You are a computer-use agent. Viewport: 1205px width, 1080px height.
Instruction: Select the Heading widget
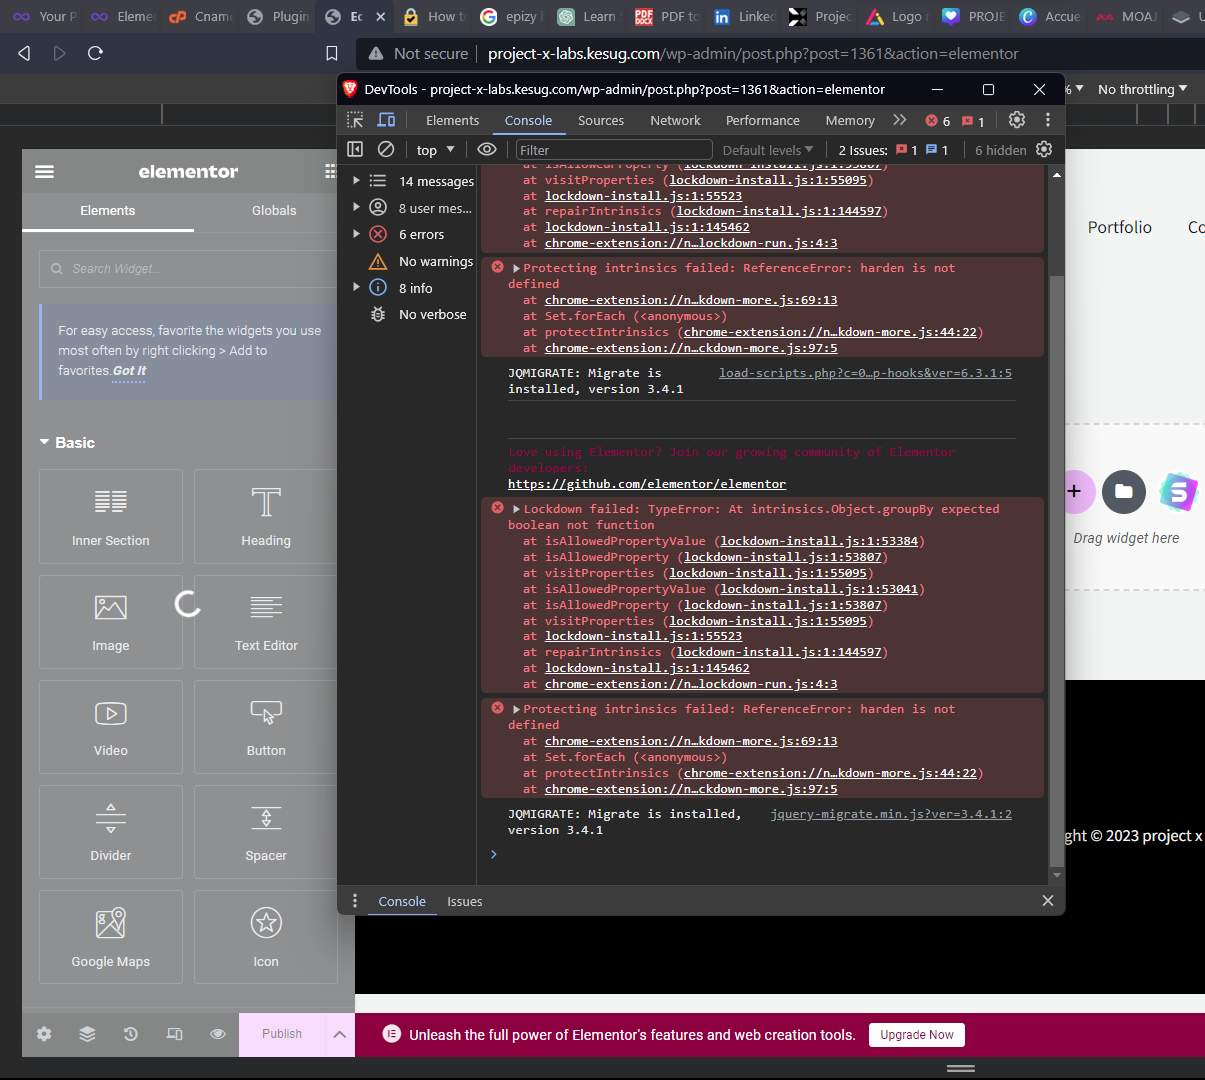266,516
